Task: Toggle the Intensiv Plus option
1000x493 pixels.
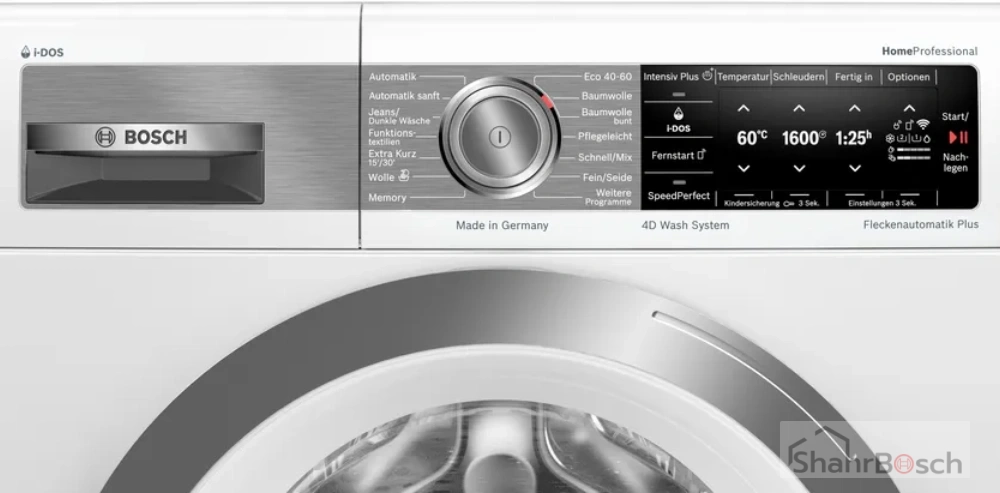Action: pos(678,77)
